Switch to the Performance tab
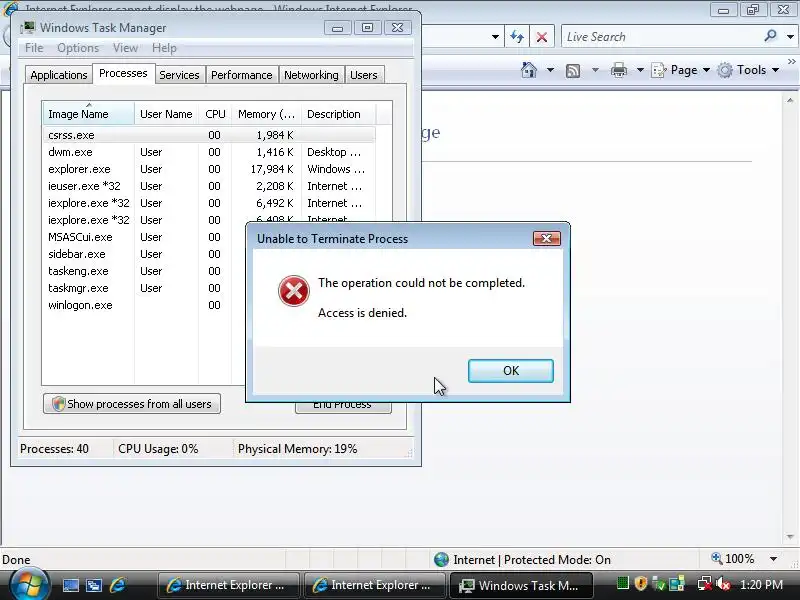 (241, 75)
